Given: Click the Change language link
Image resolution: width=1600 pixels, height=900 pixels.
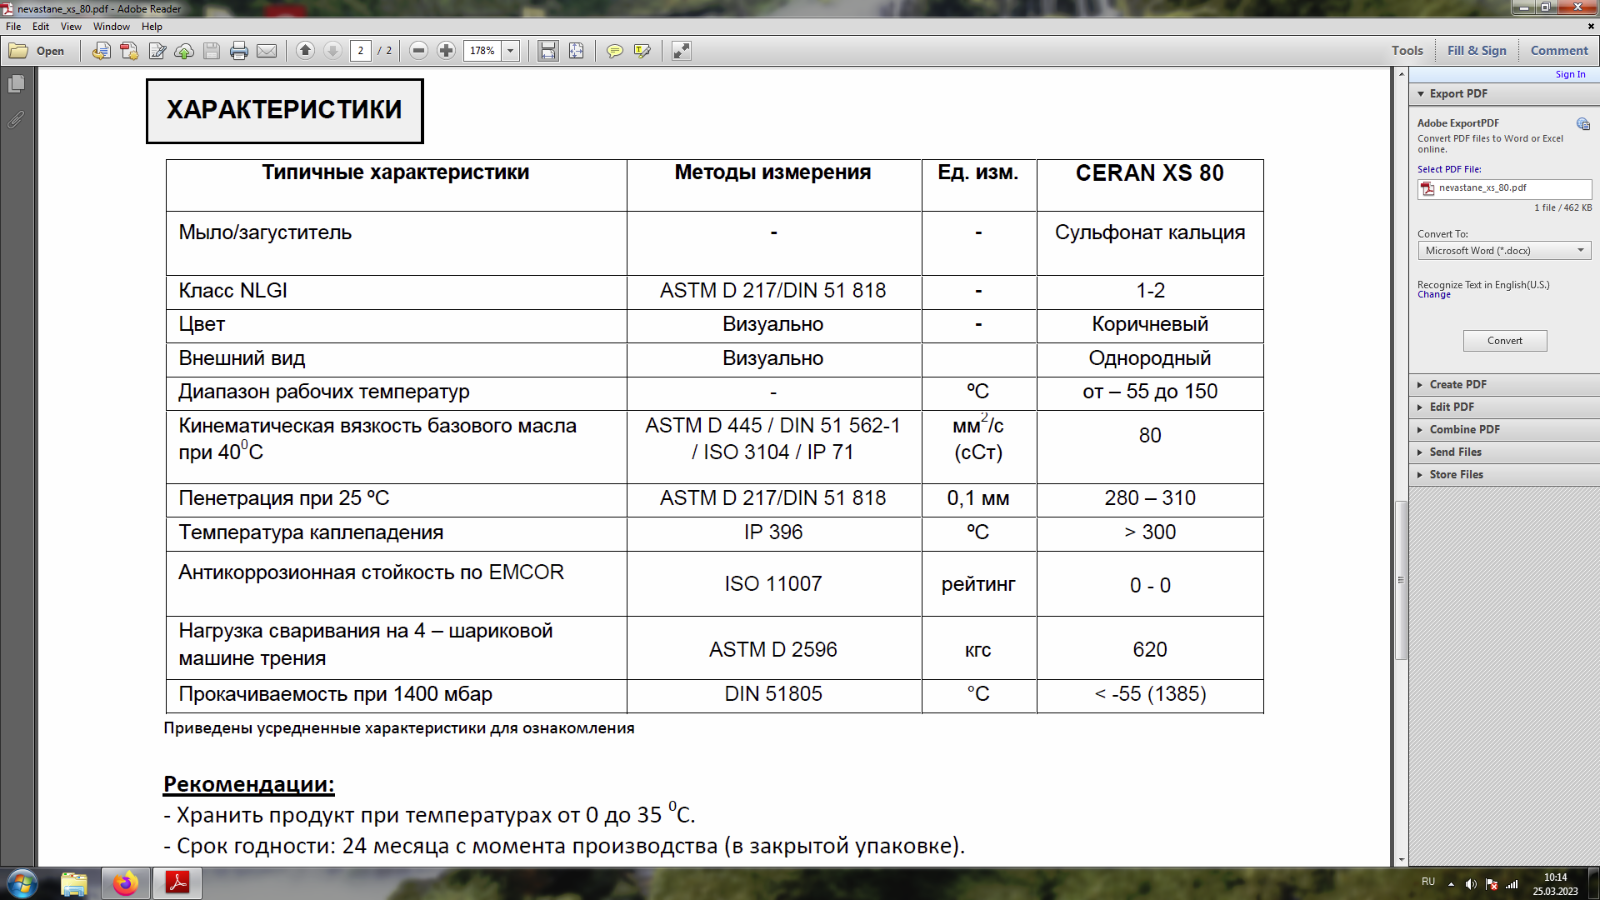Looking at the screenshot, I should tap(1434, 295).
